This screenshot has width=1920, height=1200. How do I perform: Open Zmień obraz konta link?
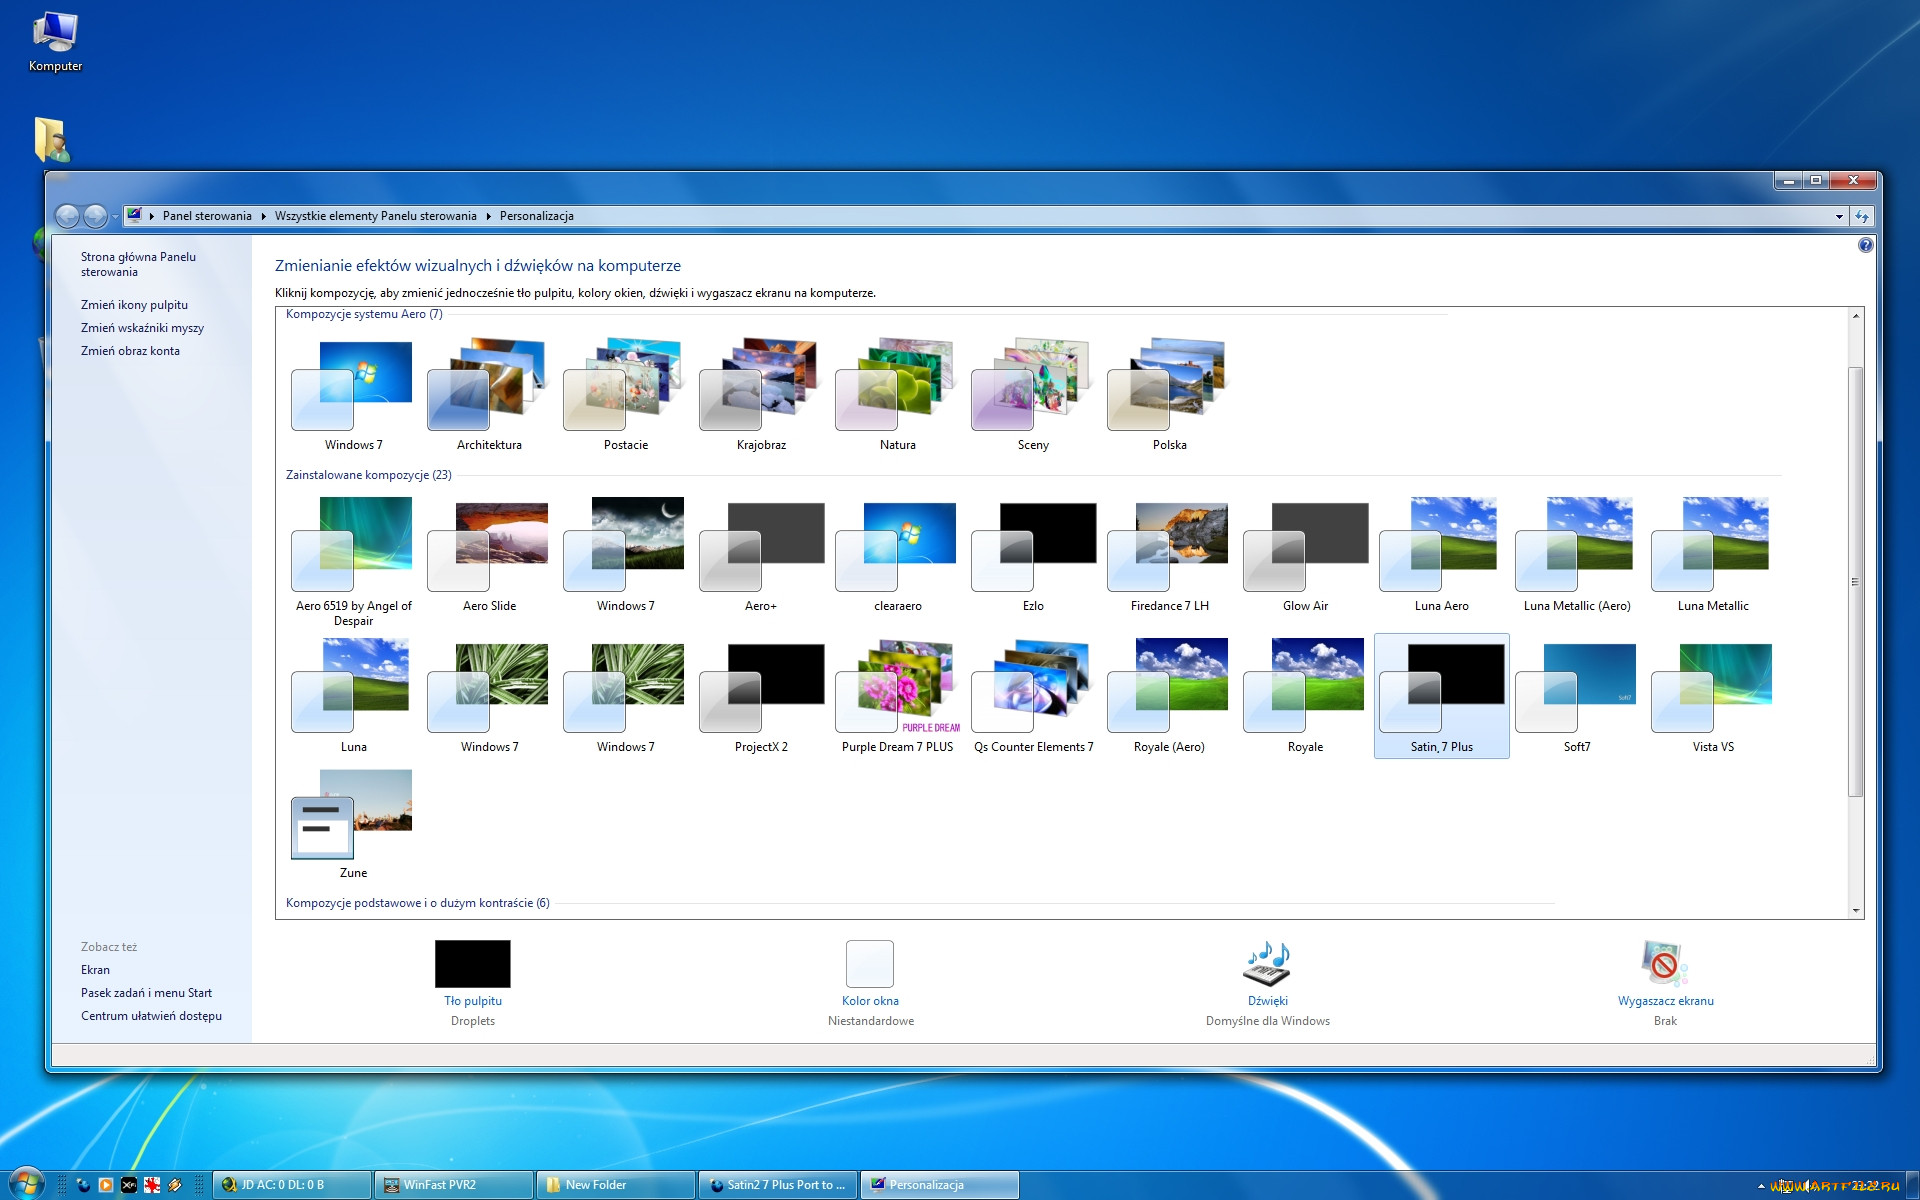coord(130,351)
